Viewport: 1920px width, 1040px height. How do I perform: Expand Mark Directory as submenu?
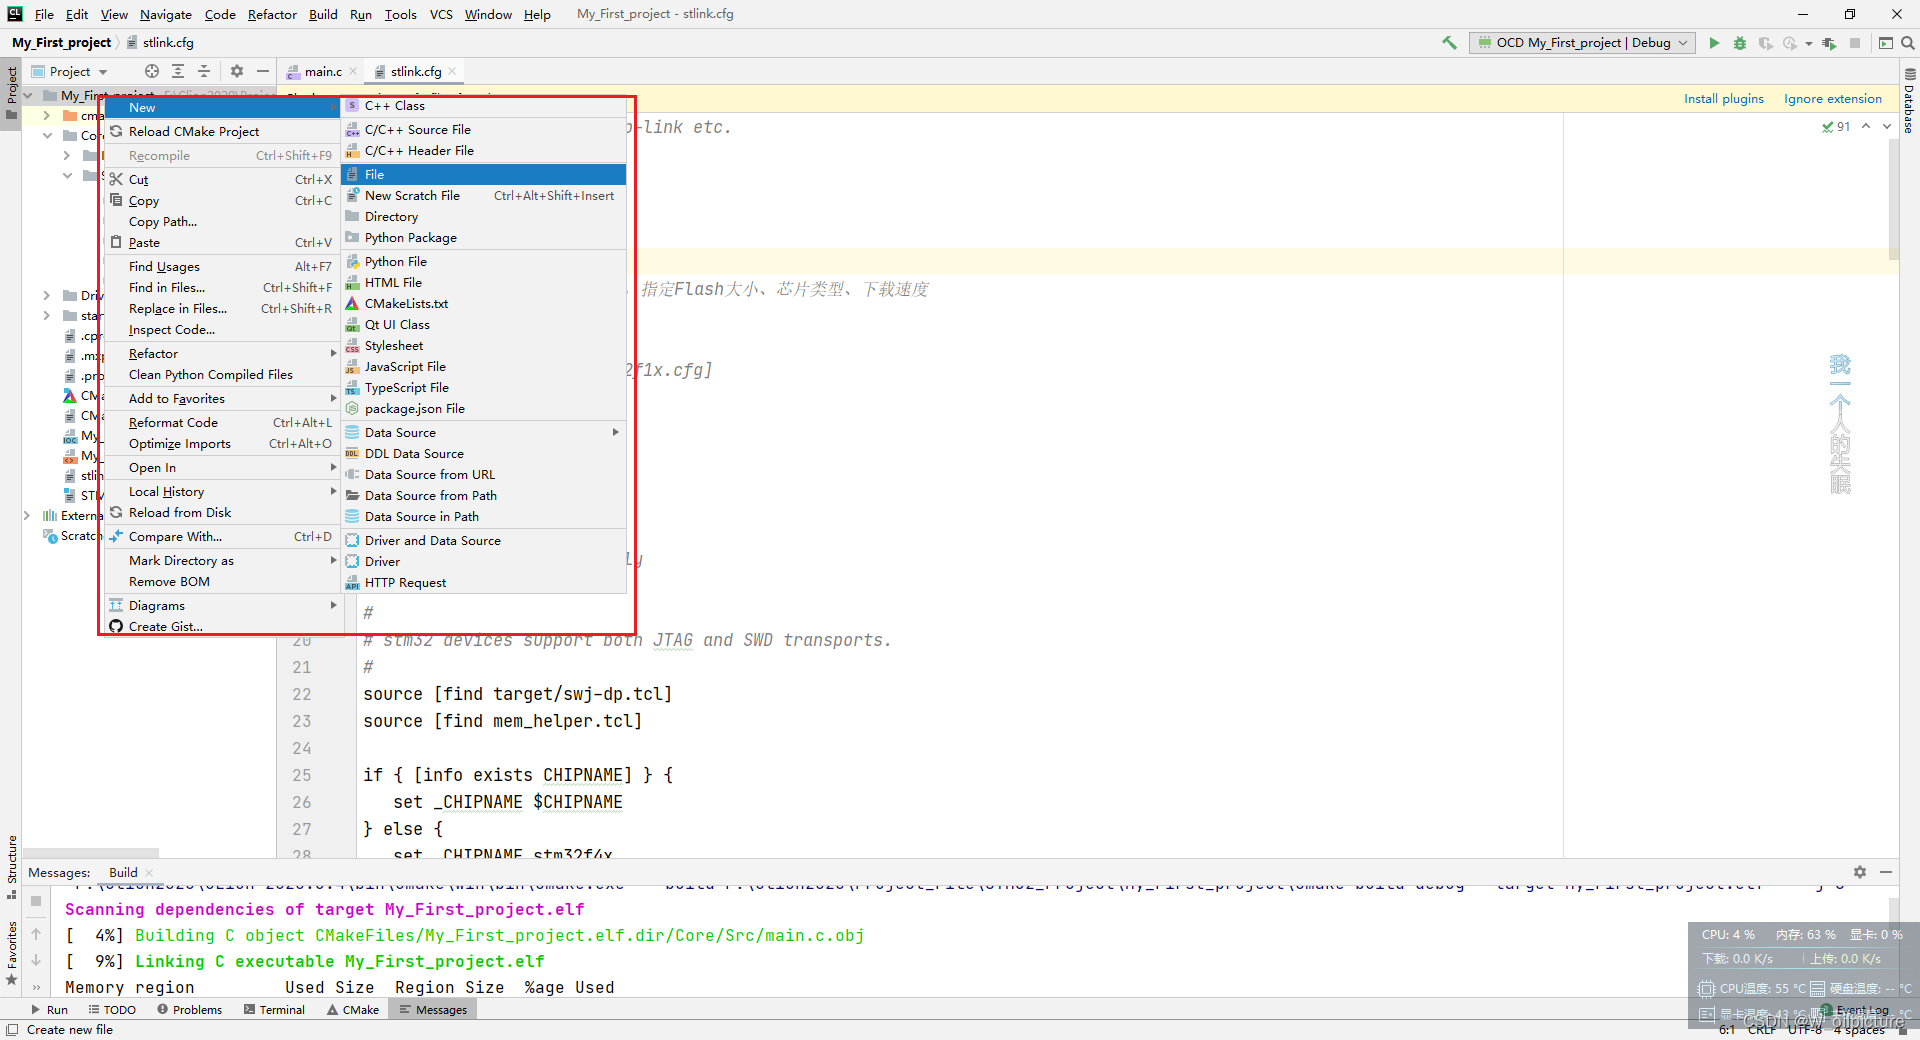(x=223, y=561)
